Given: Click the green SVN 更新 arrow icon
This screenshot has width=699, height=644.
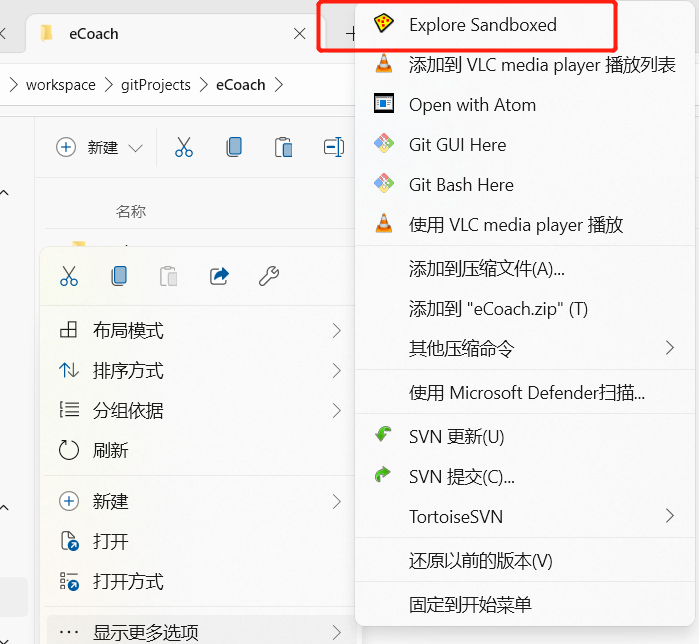Looking at the screenshot, I should pyautogui.click(x=383, y=434).
